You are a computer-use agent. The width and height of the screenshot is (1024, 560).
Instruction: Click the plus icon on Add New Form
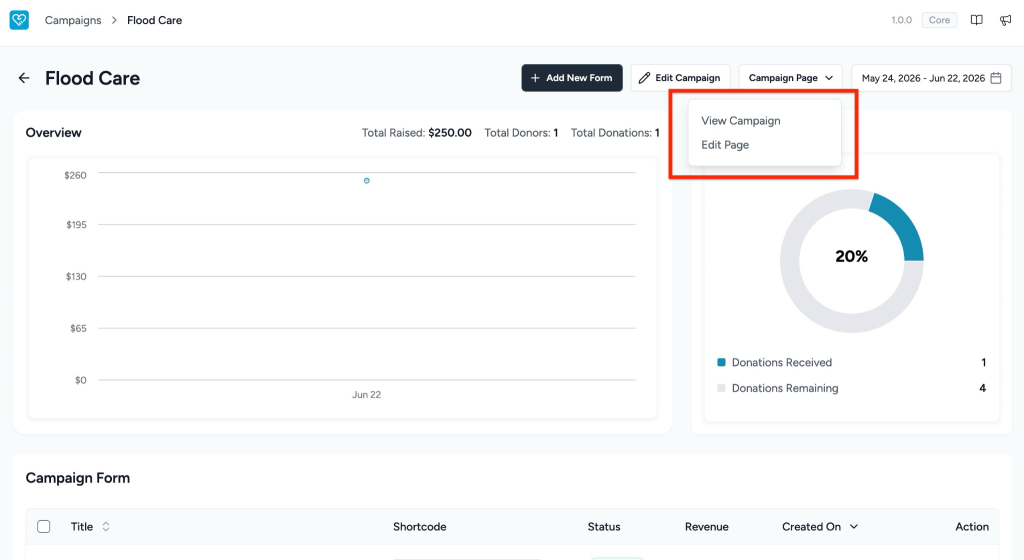pos(535,78)
